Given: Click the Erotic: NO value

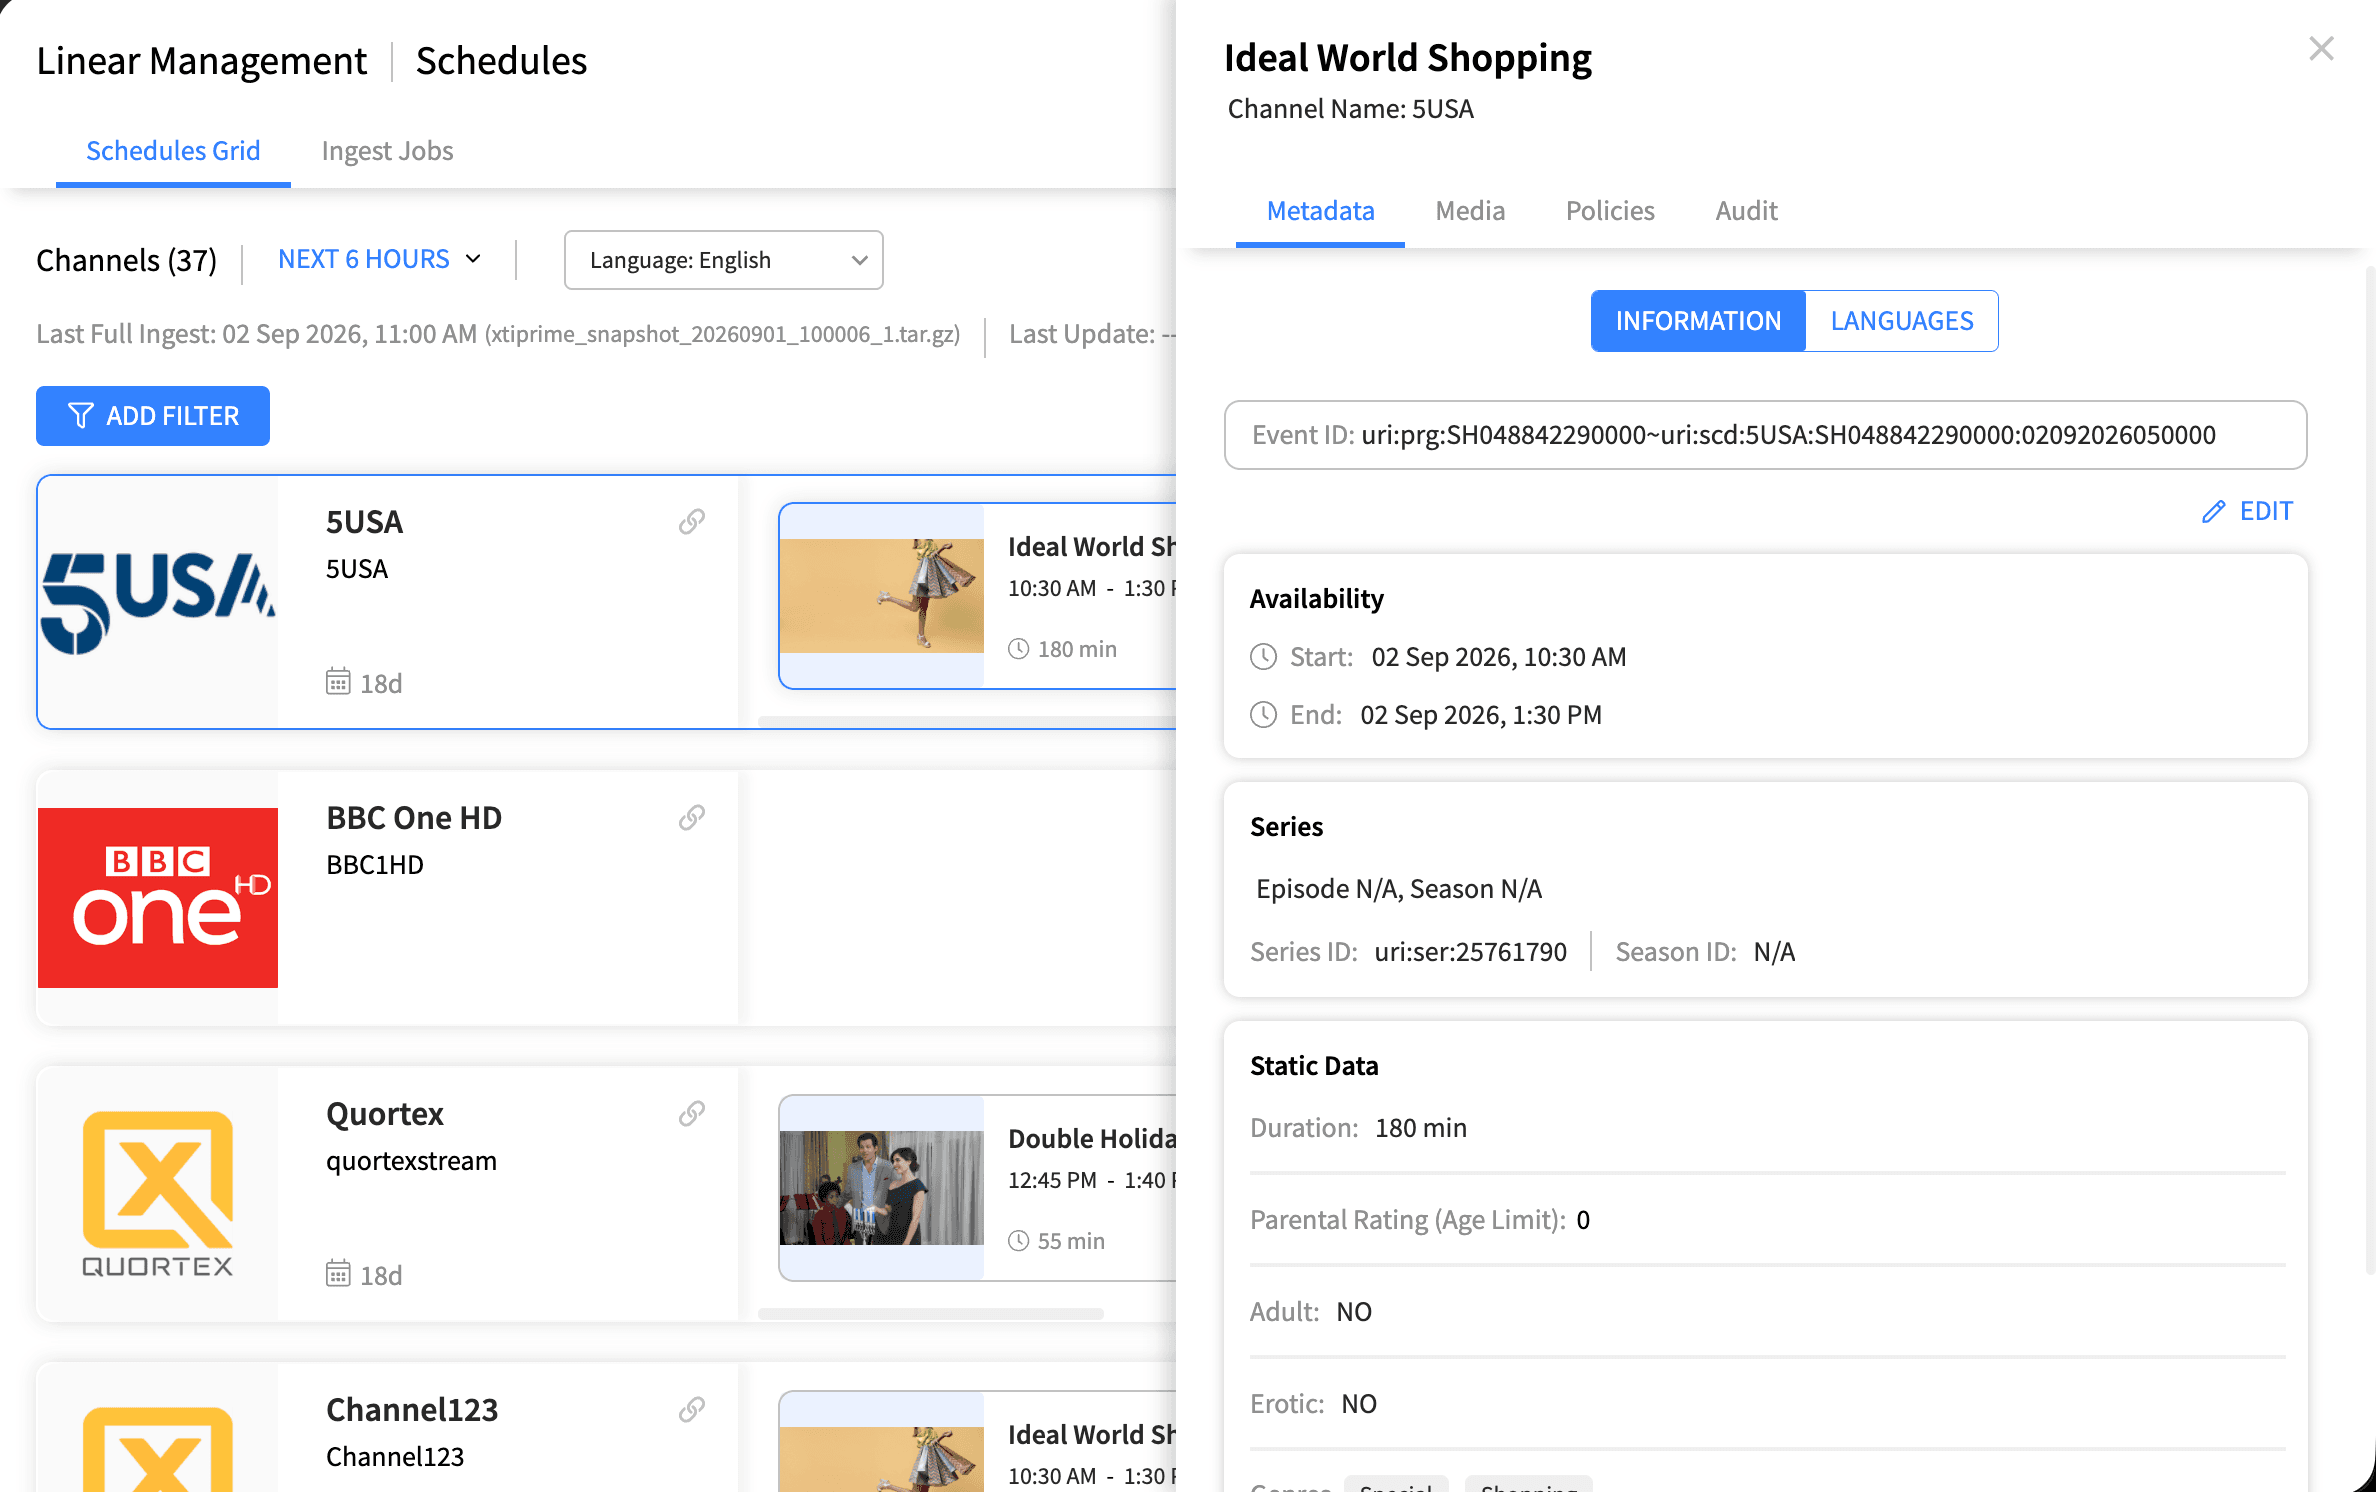Looking at the screenshot, I should 1359,1403.
